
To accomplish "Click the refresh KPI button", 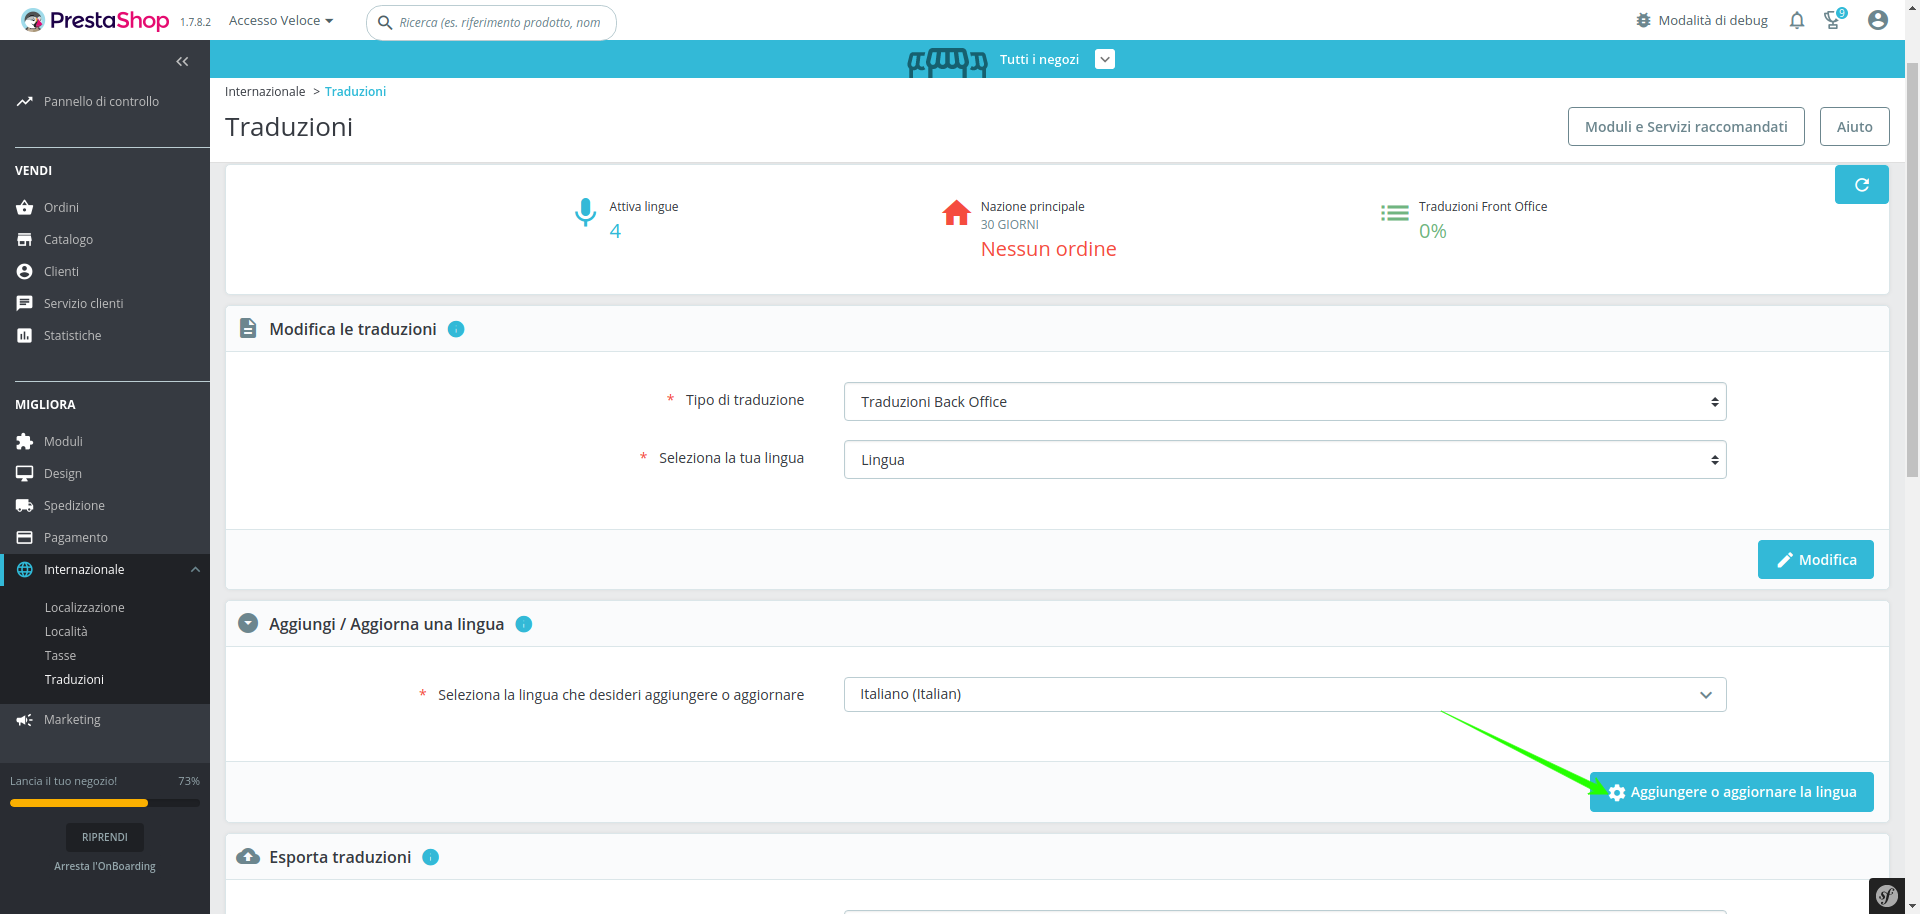I will pyautogui.click(x=1861, y=184).
